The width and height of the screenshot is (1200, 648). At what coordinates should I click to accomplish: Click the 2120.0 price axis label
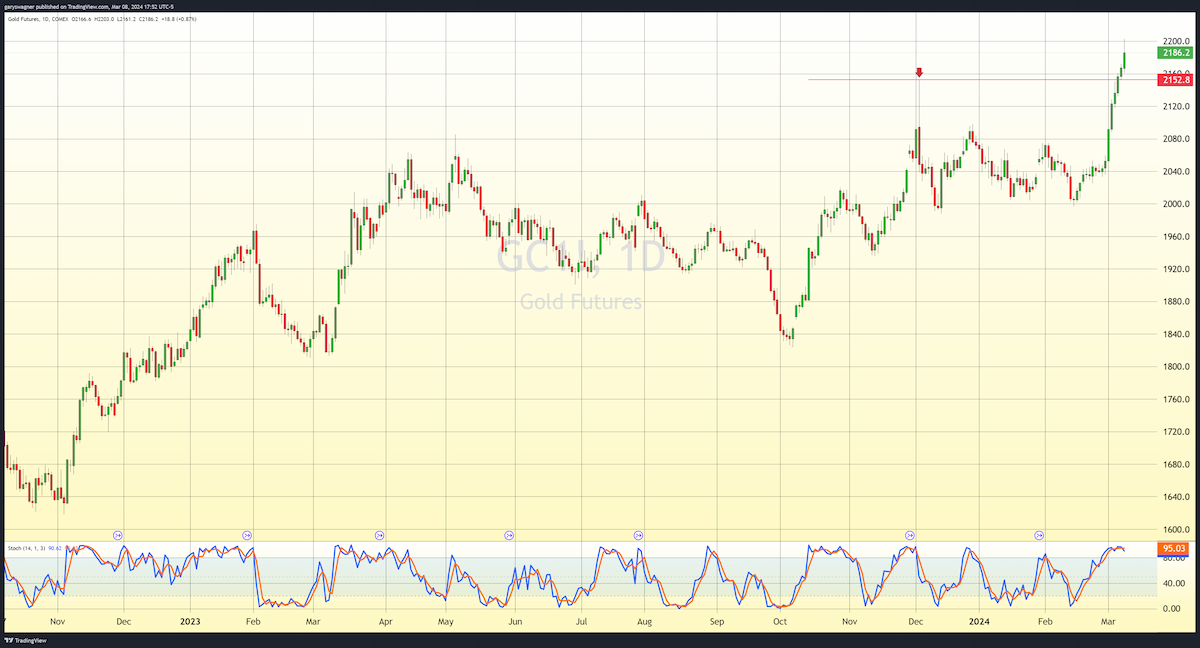1175,106
